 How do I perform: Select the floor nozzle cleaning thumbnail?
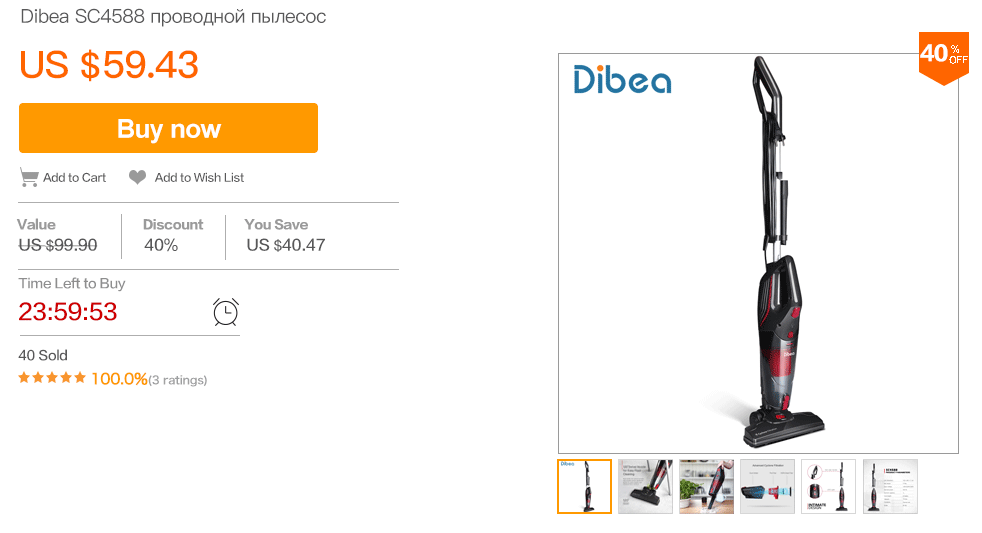pyautogui.click(x=645, y=486)
